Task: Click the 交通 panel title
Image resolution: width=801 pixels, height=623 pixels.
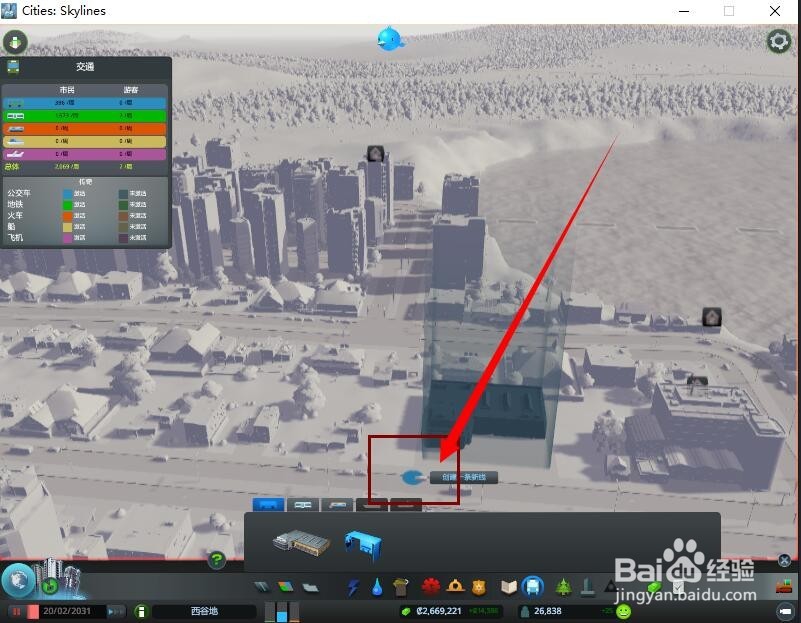Action: [85, 66]
